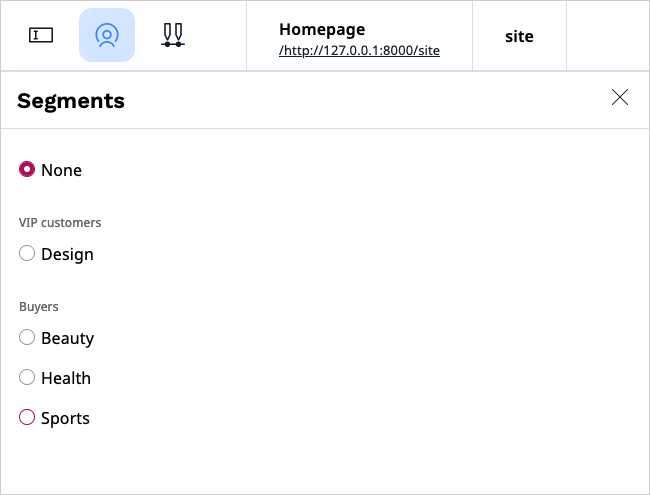
Task: Open the site column cell
Action: click(519, 36)
